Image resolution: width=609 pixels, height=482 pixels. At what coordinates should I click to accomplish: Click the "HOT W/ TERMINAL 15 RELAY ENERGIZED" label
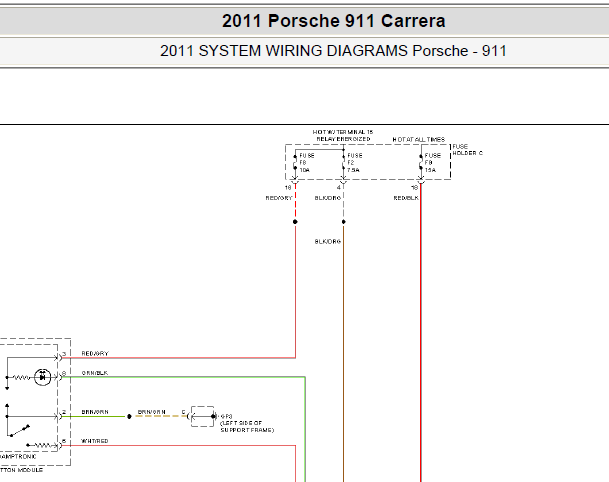[x=343, y=136]
